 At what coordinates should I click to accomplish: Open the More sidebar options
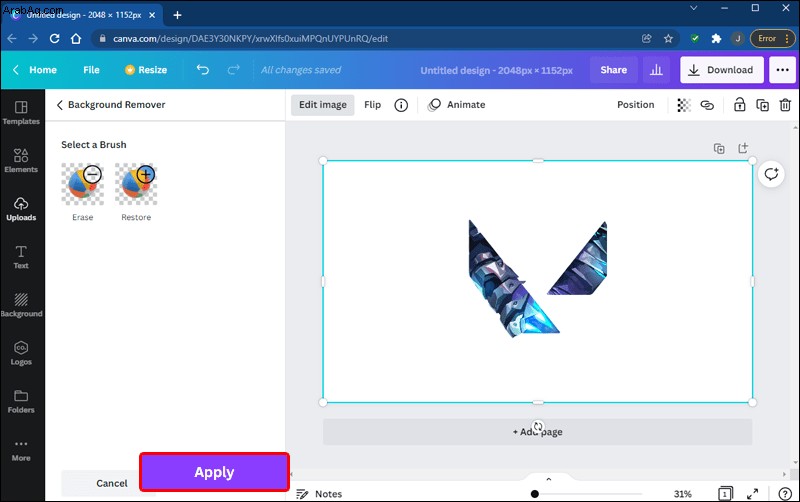pyautogui.click(x=21, y=450)
